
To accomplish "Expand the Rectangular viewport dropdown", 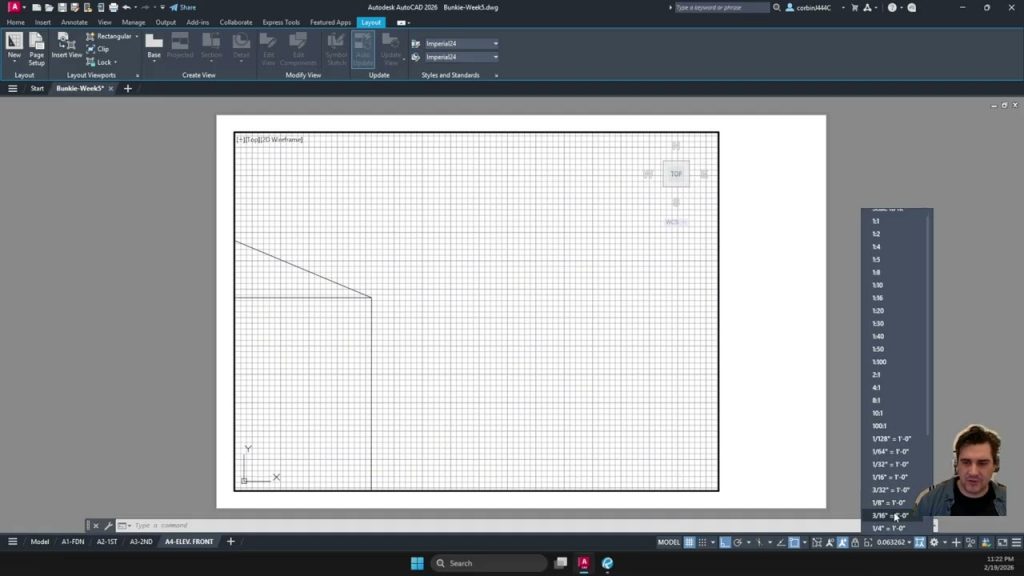I will pos(137,36).
